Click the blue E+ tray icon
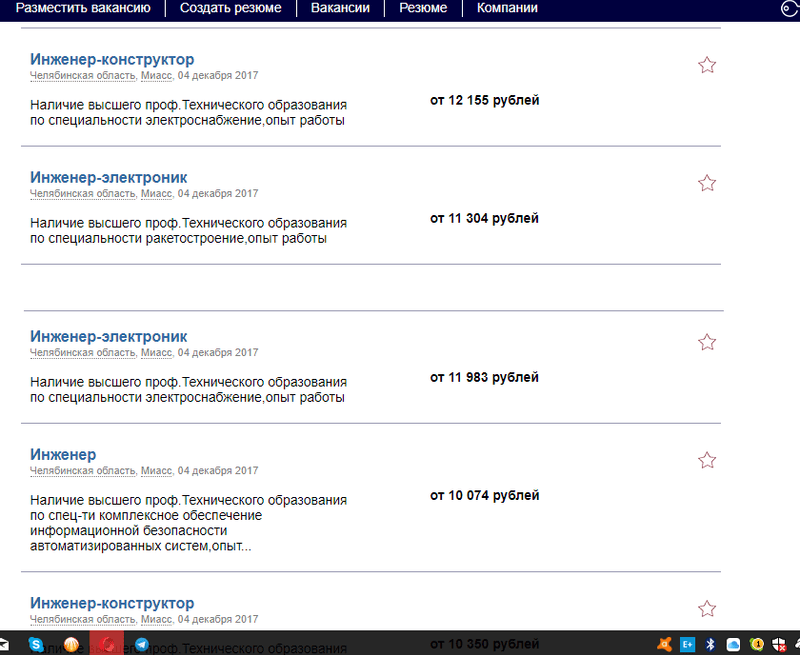The height and width of the screenshot is (655, 800). pos(687,645)
